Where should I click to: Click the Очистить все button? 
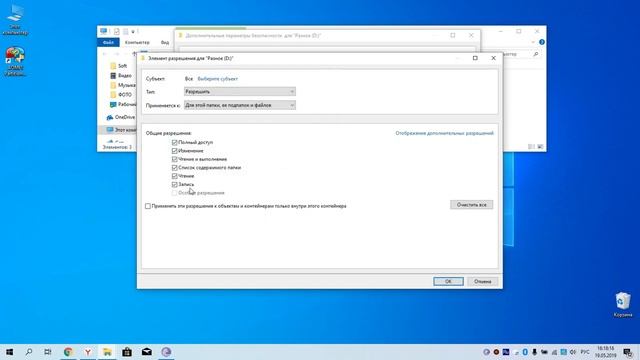[471, 204]
